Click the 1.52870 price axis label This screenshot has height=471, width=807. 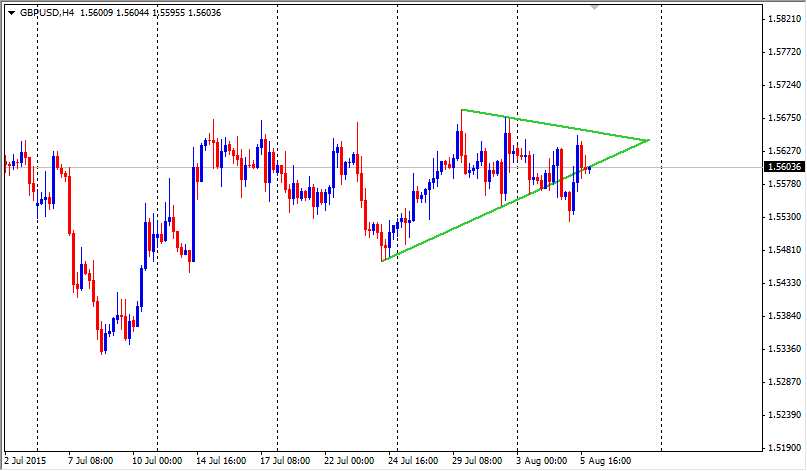784,381
